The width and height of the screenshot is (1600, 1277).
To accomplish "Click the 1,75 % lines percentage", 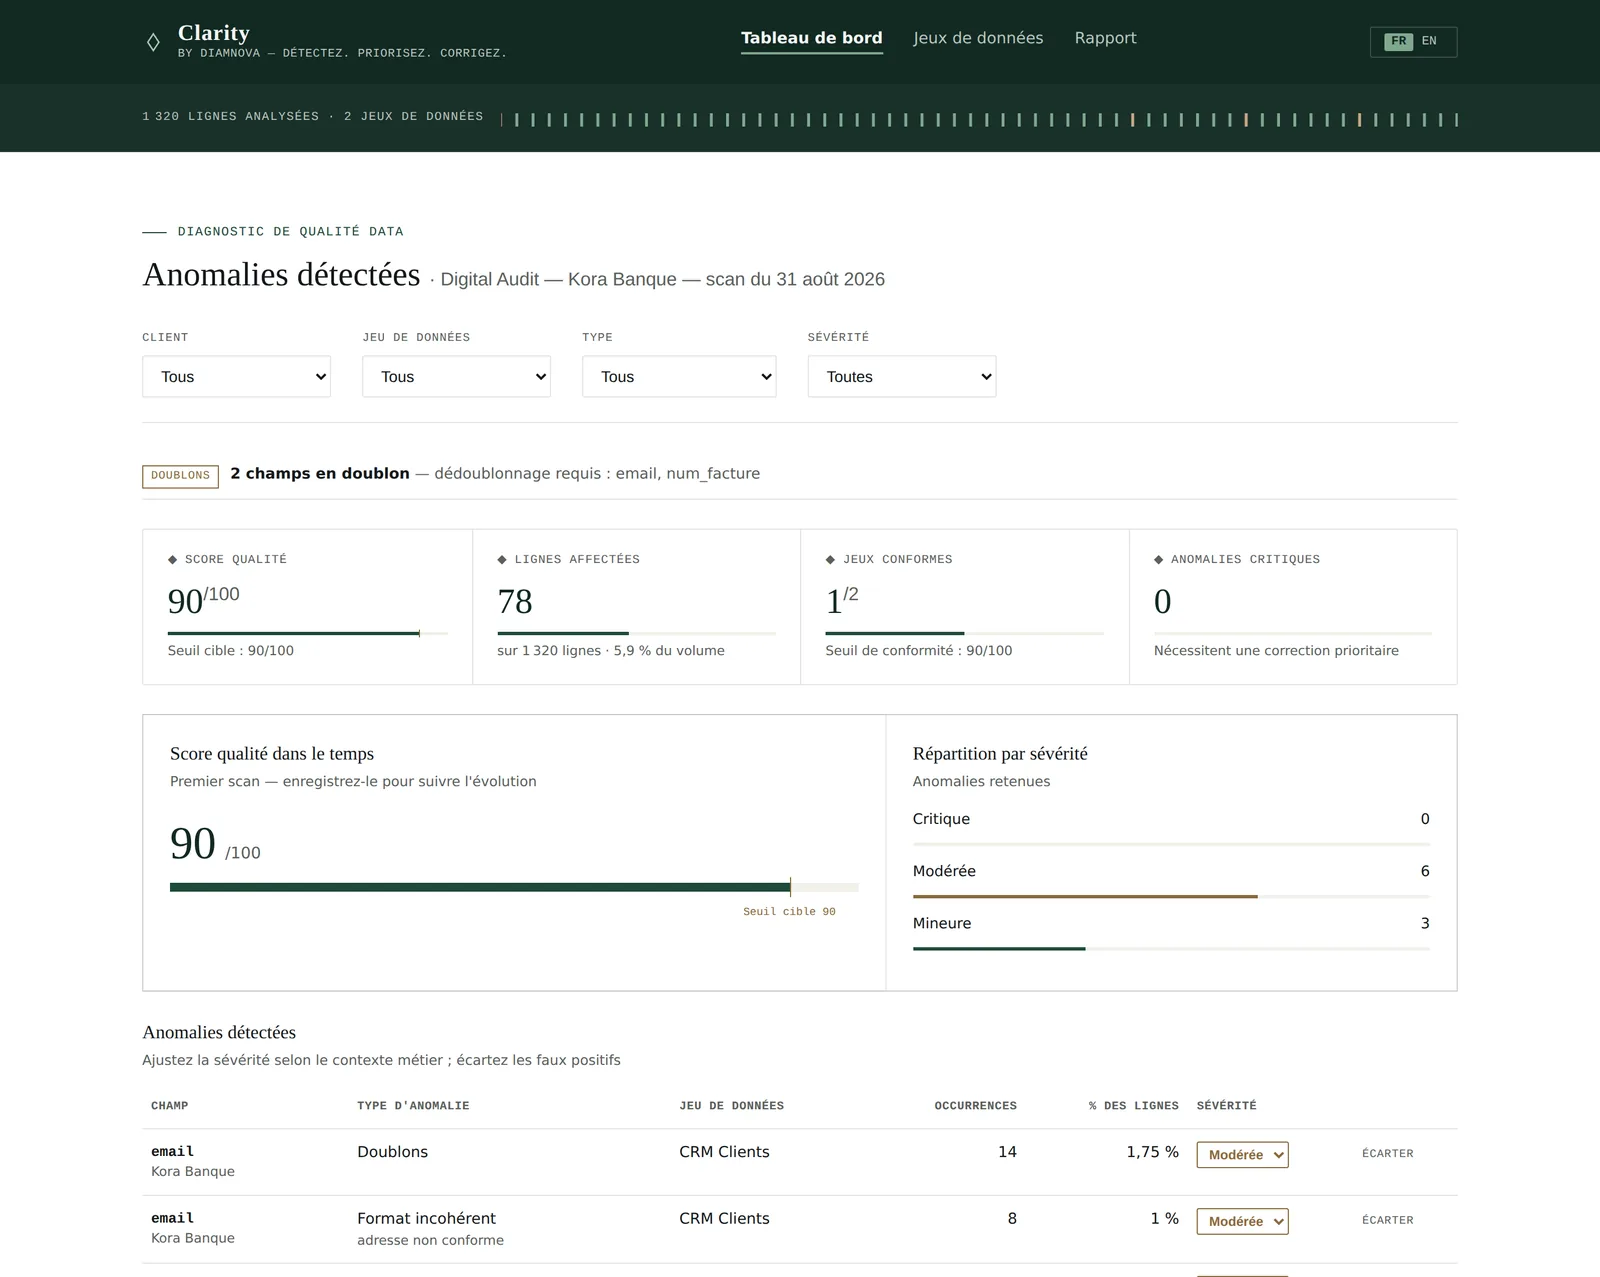I will pos(1152,1152).
